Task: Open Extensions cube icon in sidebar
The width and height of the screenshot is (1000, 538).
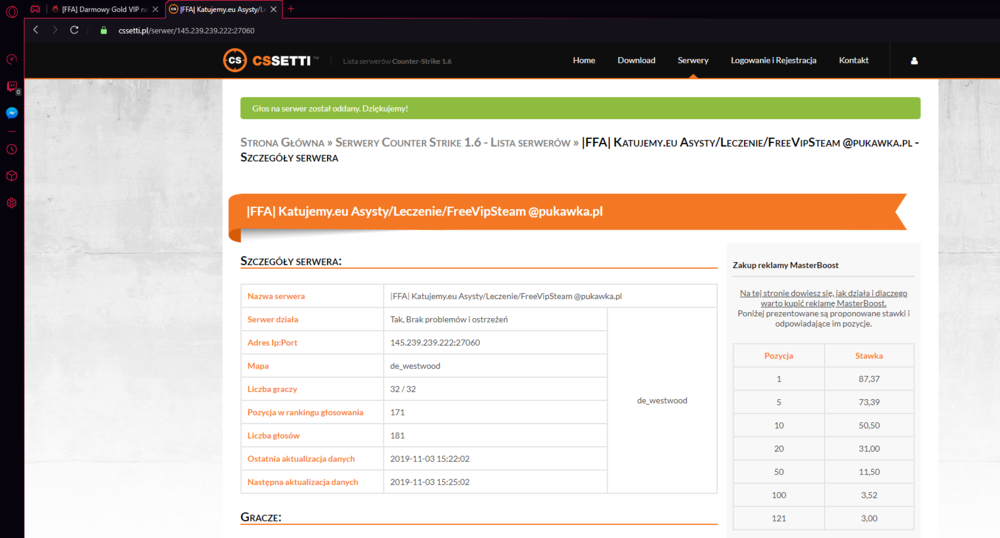Action: coord(11,176)
